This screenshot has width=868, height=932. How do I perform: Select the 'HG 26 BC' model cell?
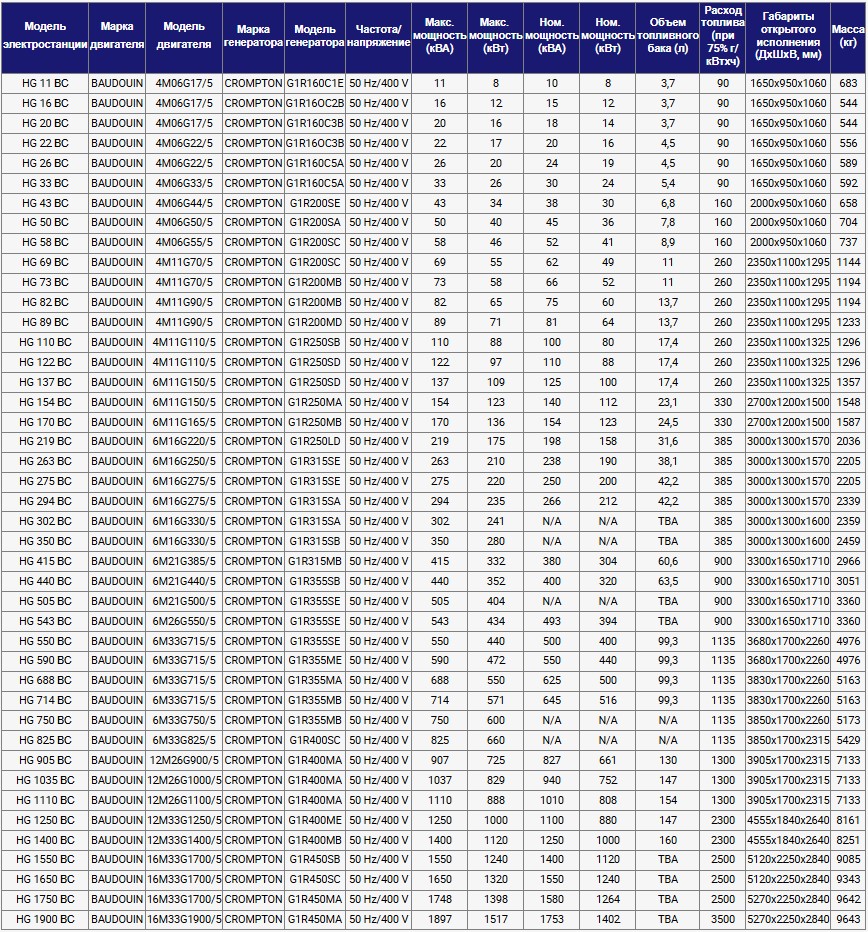point(45,163)
